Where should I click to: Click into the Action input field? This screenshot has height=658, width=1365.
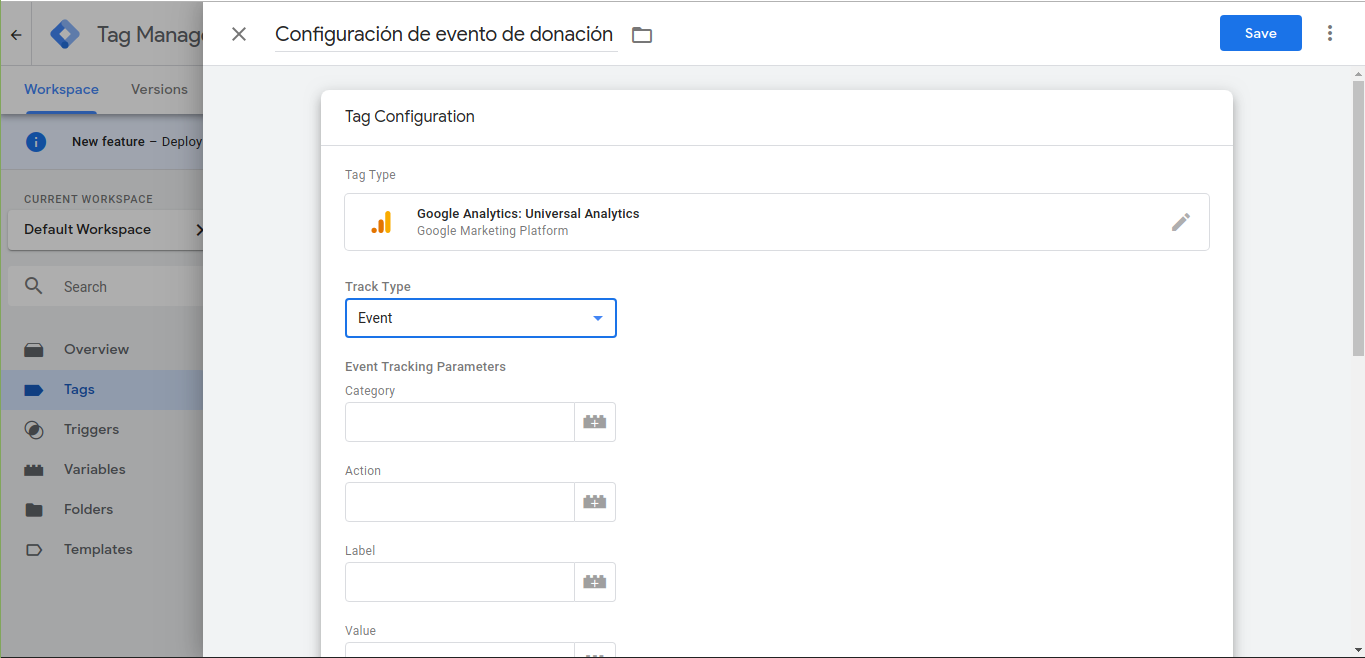459,502
